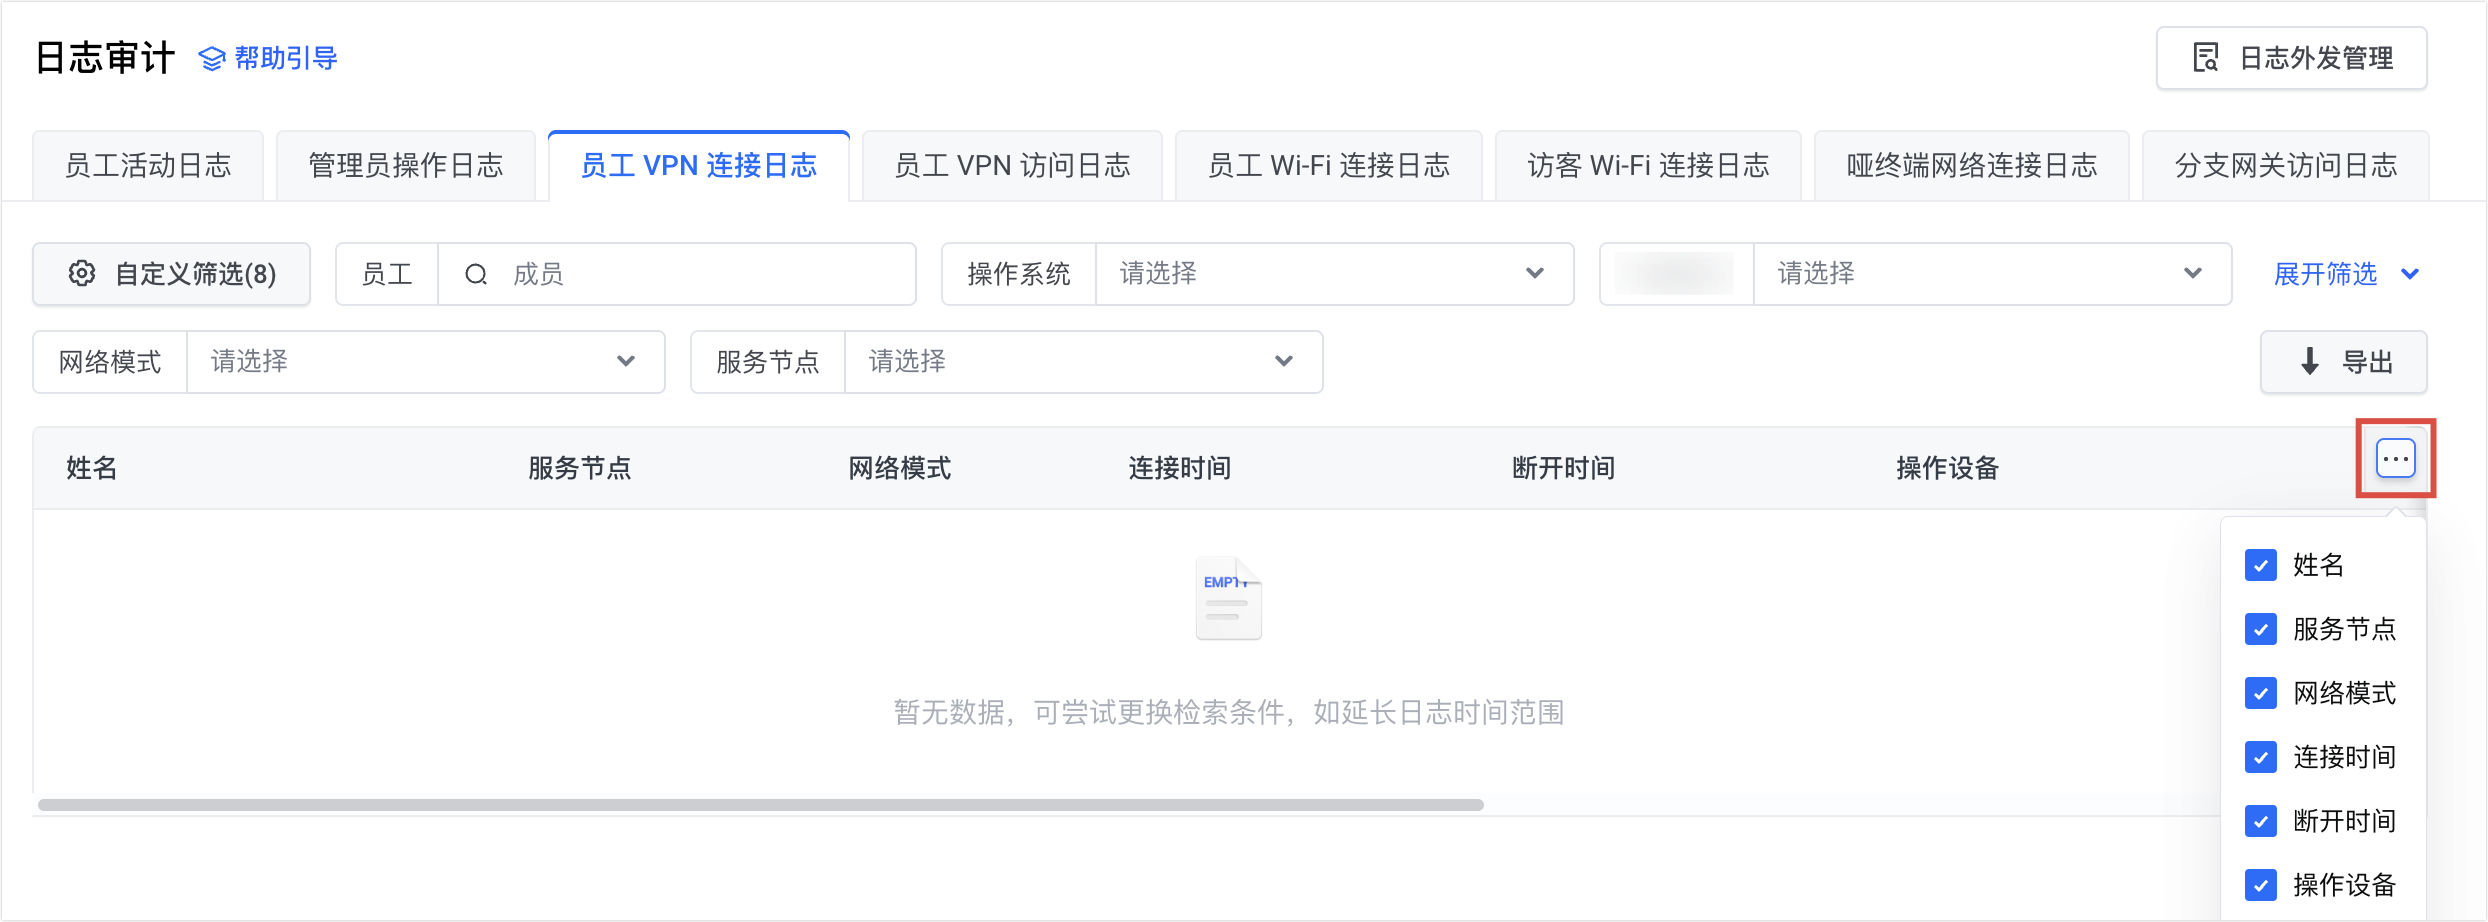This screenshot has width=2488, height=922.
Task: Click the 姓名 column header
Action: (92, 468)
